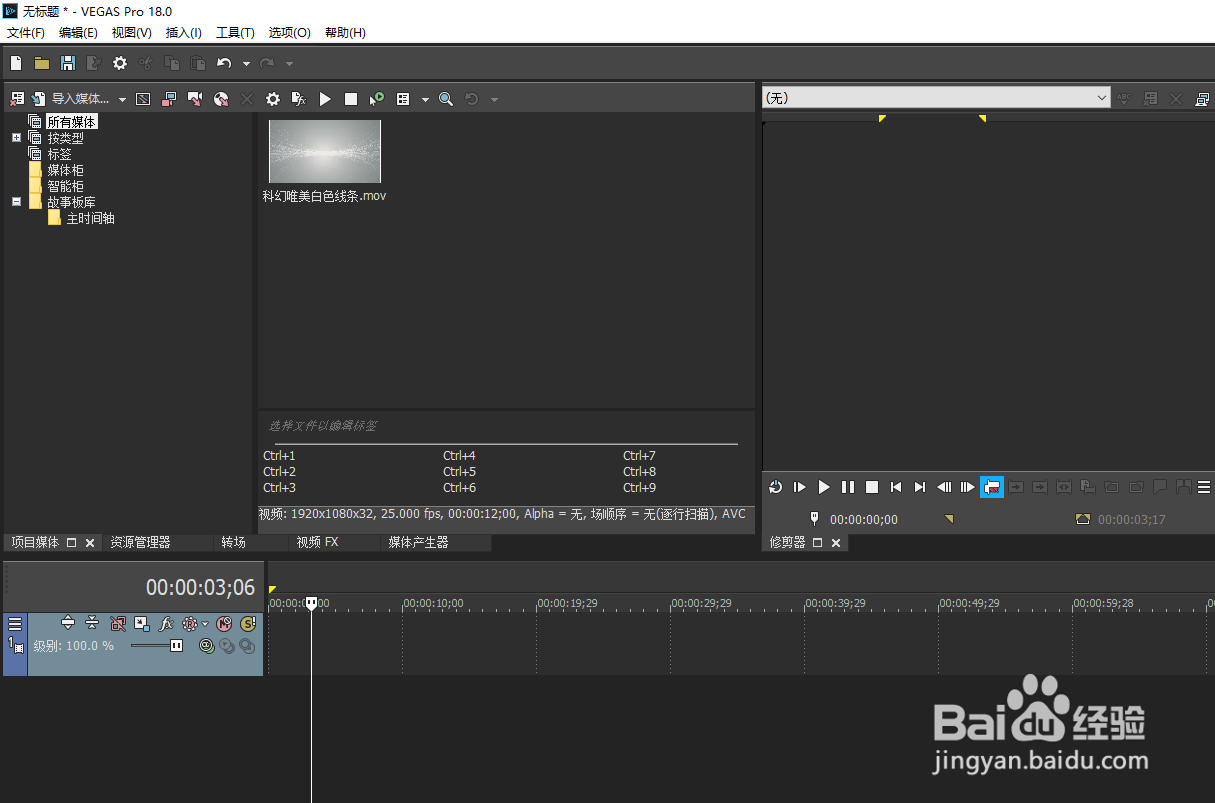Open the undo history dropdown arrow
1215x803 pixels.
tap(246, 64)
